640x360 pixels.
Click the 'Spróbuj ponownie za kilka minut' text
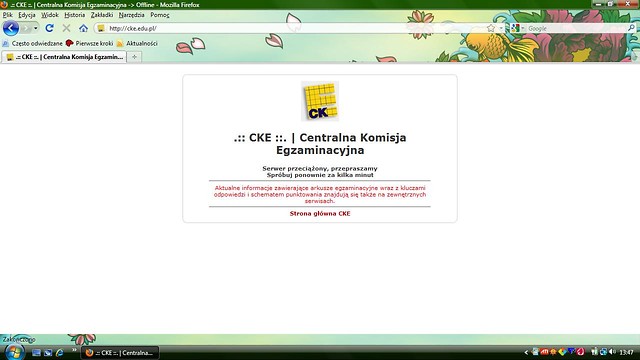320,175
